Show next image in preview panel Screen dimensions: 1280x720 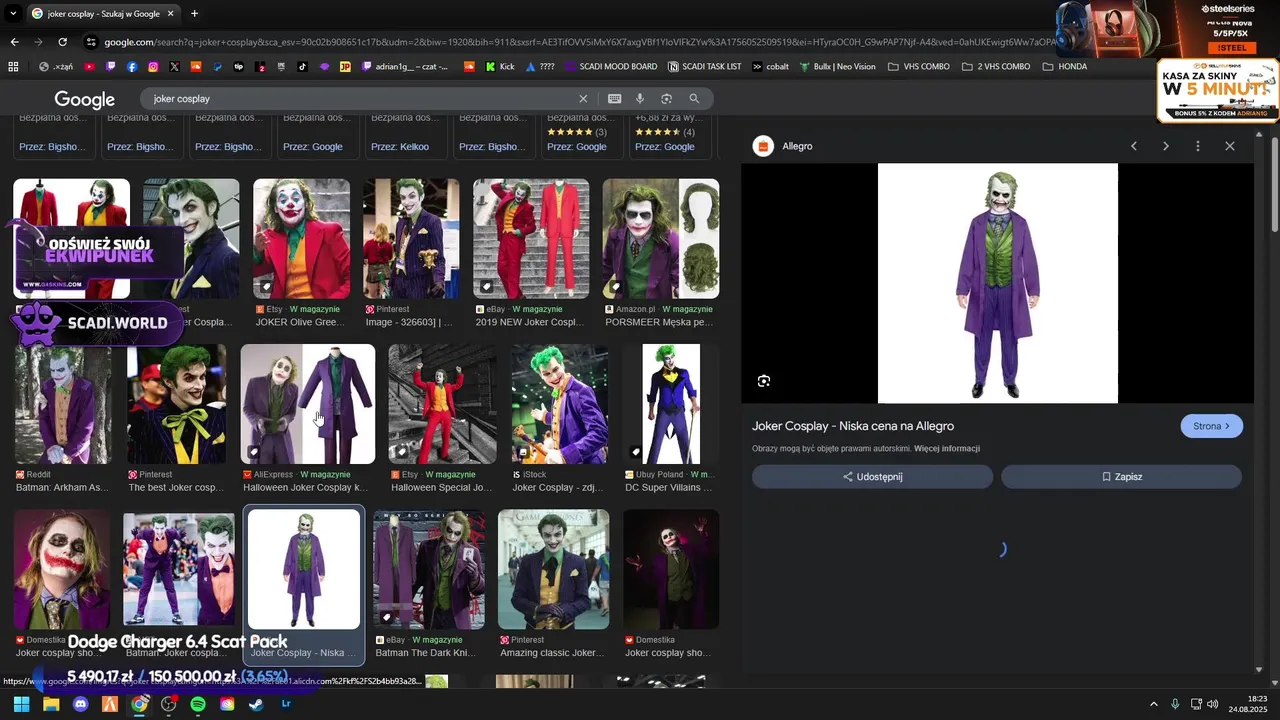pos(1165,146)
